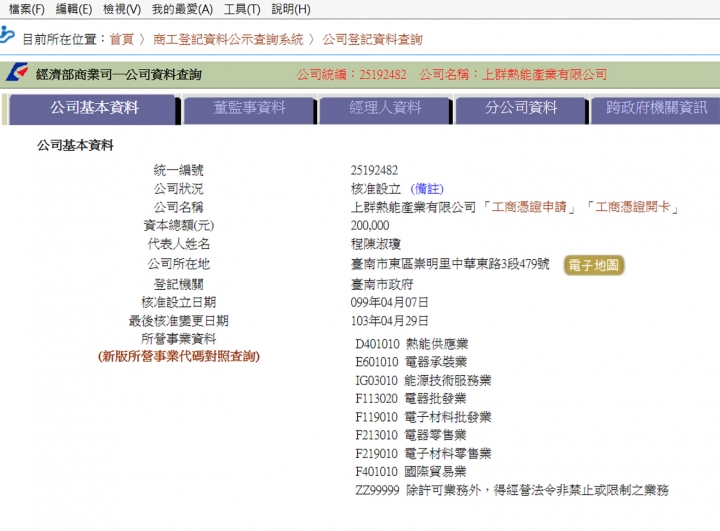Click the 公司所在地 field label
The width and height of the screenshot is (720, 531).
179,264
